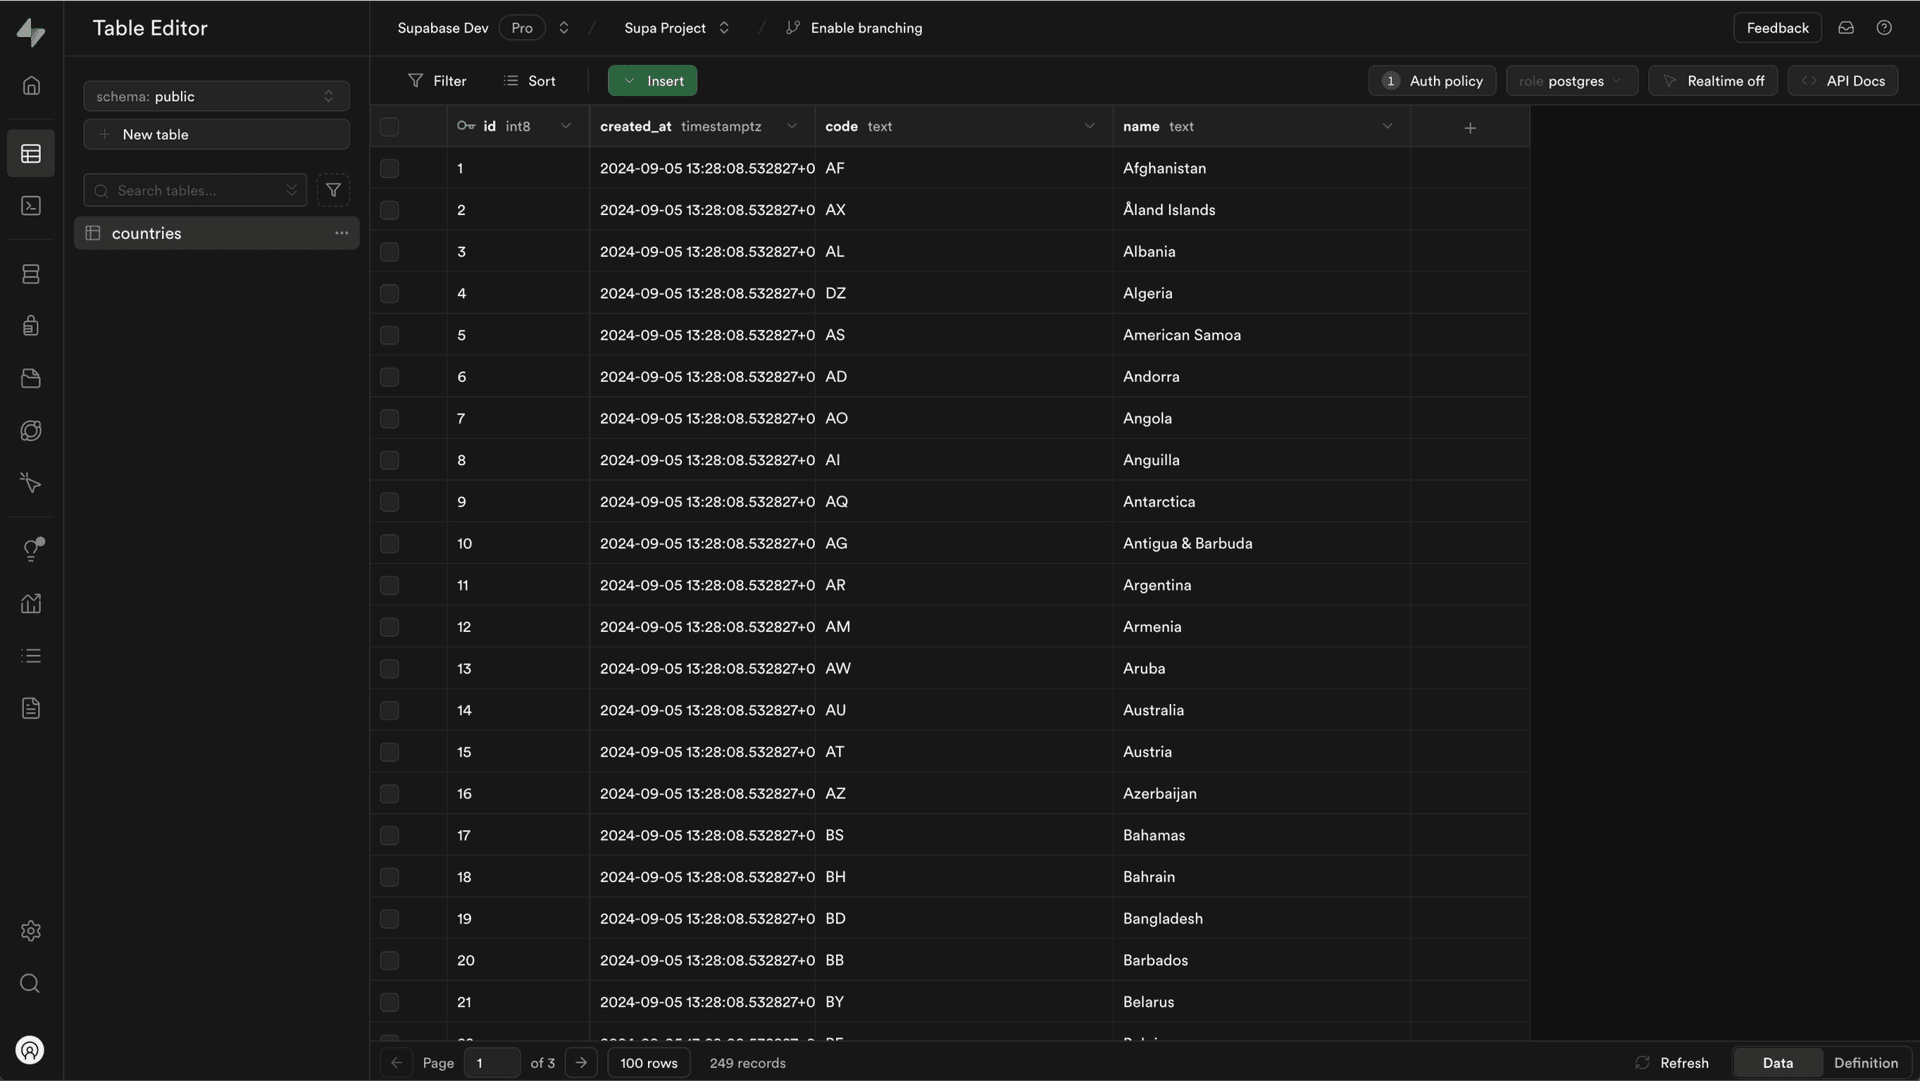This screenshot has height=1081, width=1920.
Task: Open Project Settings gear icon
Action: [31, 931]
